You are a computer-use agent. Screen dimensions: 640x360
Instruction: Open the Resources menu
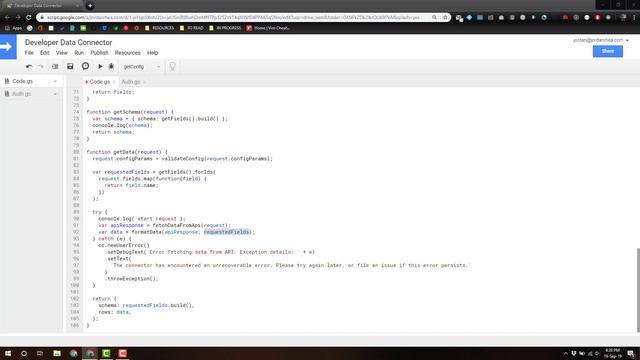pos(127,53)
